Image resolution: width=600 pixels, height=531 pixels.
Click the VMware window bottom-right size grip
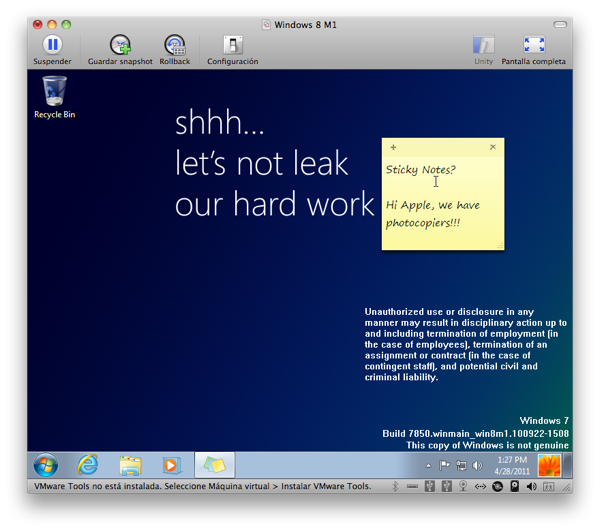coord(567,487)
